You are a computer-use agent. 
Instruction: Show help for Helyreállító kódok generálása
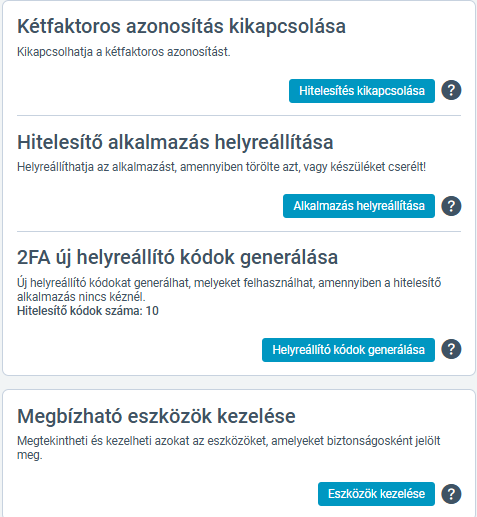tap(451, 349)
